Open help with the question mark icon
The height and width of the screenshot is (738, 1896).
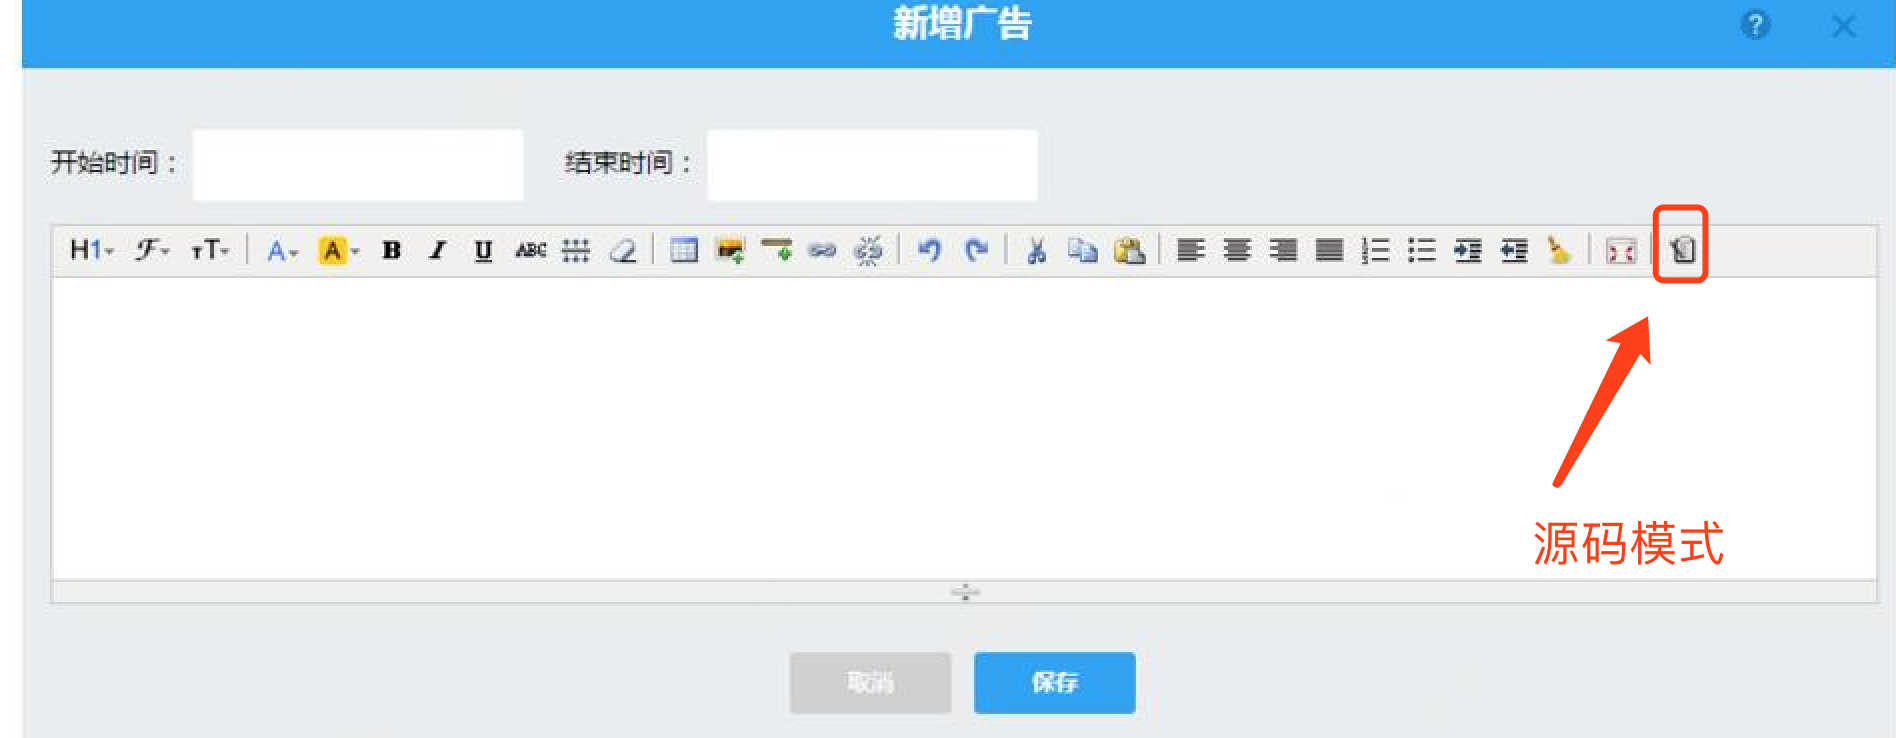(1755, 25)
